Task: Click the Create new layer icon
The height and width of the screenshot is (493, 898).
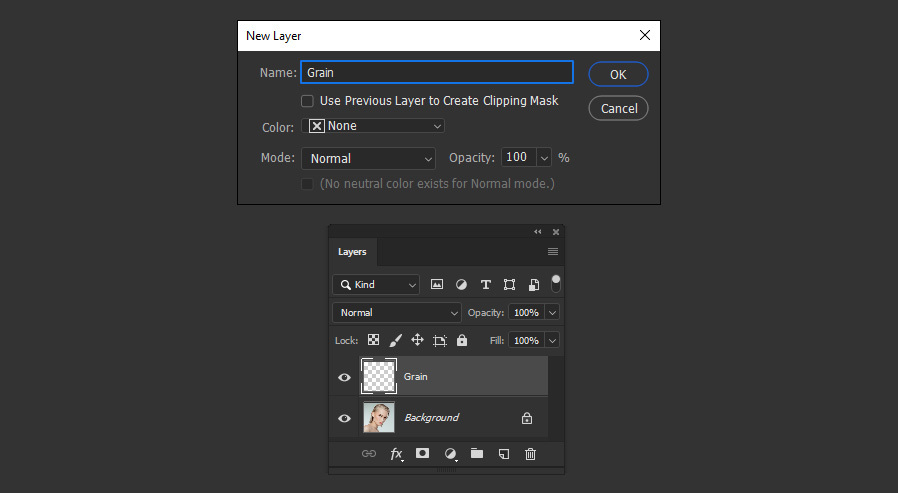Action: pos(504,454)
